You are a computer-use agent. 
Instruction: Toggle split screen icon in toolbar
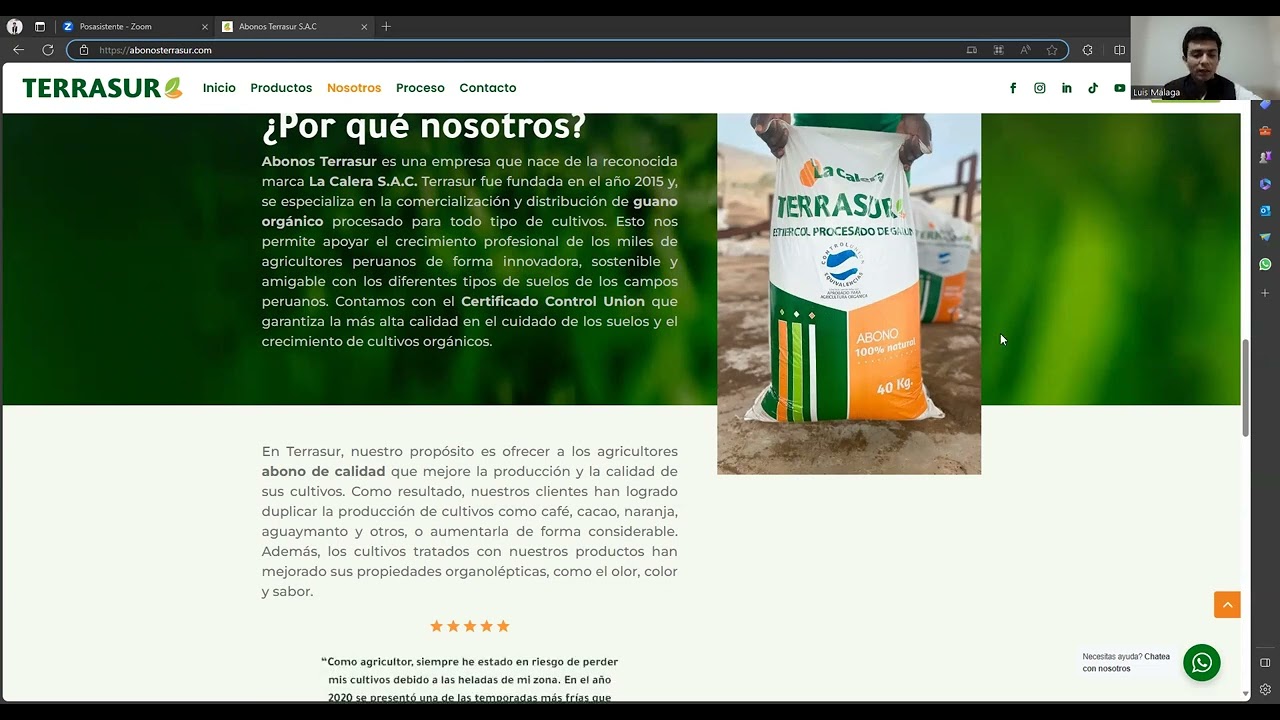pos(1119,50)
